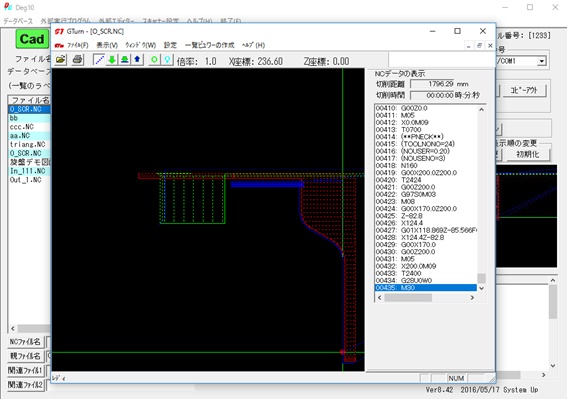The width and height of the screenshot is (567, 399).
Task: Select bb file in Deg10 list
Action: [29, 118]
